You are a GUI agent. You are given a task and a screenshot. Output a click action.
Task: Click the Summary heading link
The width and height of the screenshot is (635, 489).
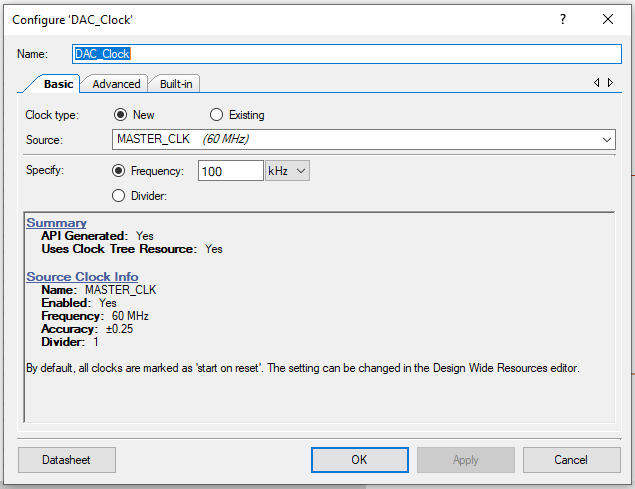point(56,223)
